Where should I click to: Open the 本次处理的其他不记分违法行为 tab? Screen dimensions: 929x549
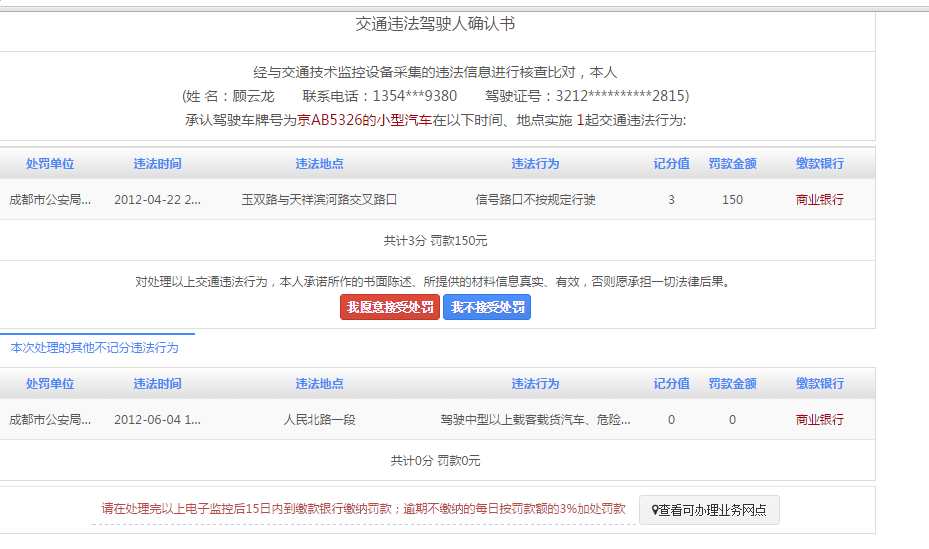click(x=95, y=348)
